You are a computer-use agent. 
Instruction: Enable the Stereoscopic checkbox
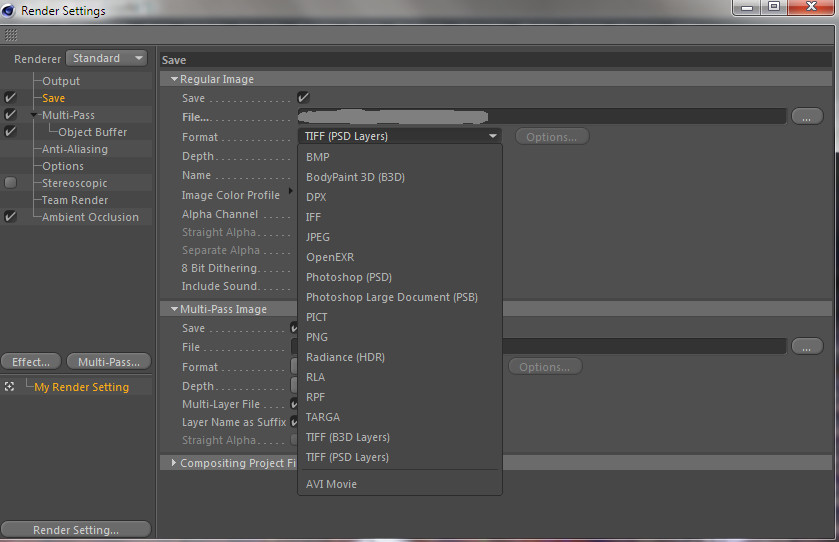[10, 182]
